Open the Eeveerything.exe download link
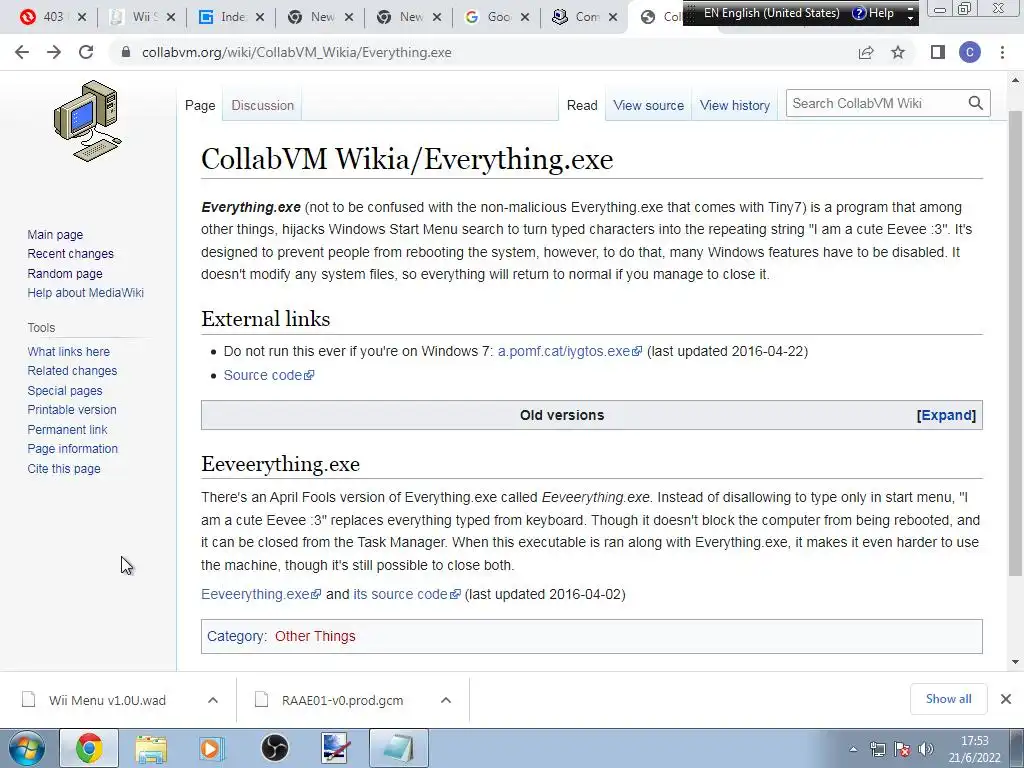The width and height of the screenshot is (1024, 768). click(261, 594)
